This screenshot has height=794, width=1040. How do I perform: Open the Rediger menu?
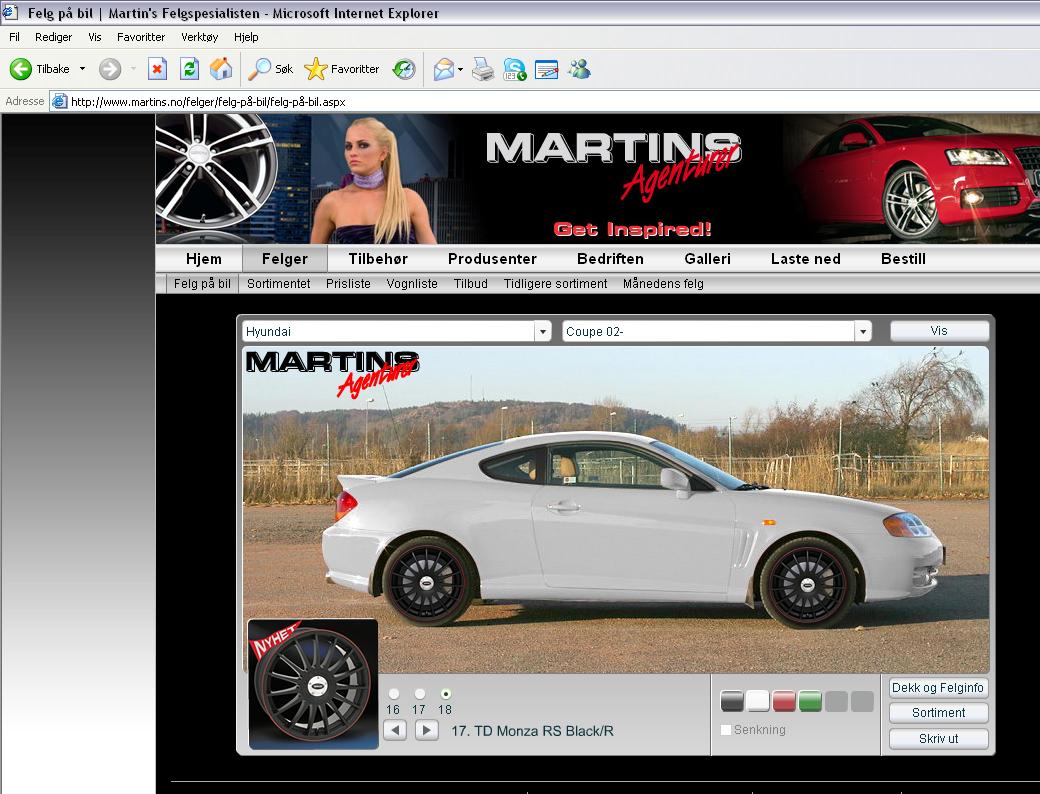[54, 37]
